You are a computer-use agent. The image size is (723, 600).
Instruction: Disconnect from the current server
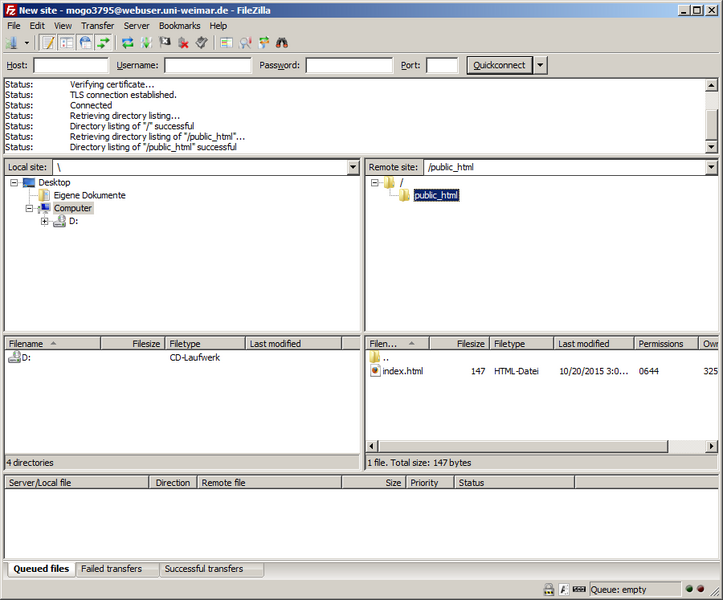[x=184, y=43]
